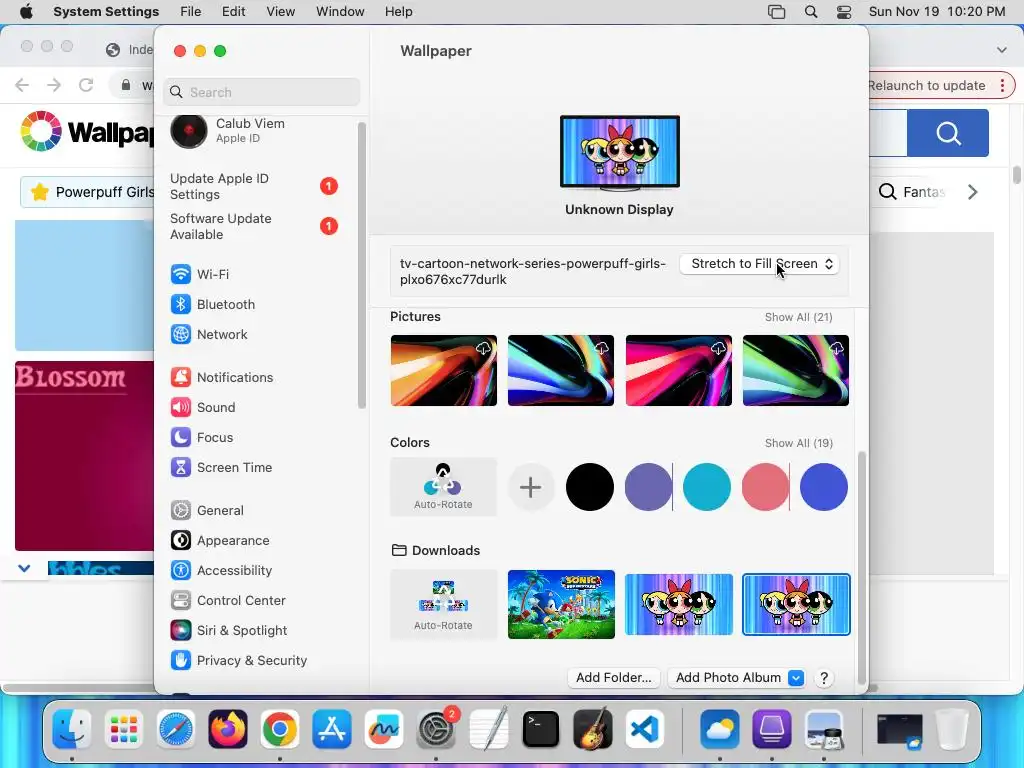The image size is (1024, 768).
Task: Open Network settings pane
Action: (x=209, y=334)
